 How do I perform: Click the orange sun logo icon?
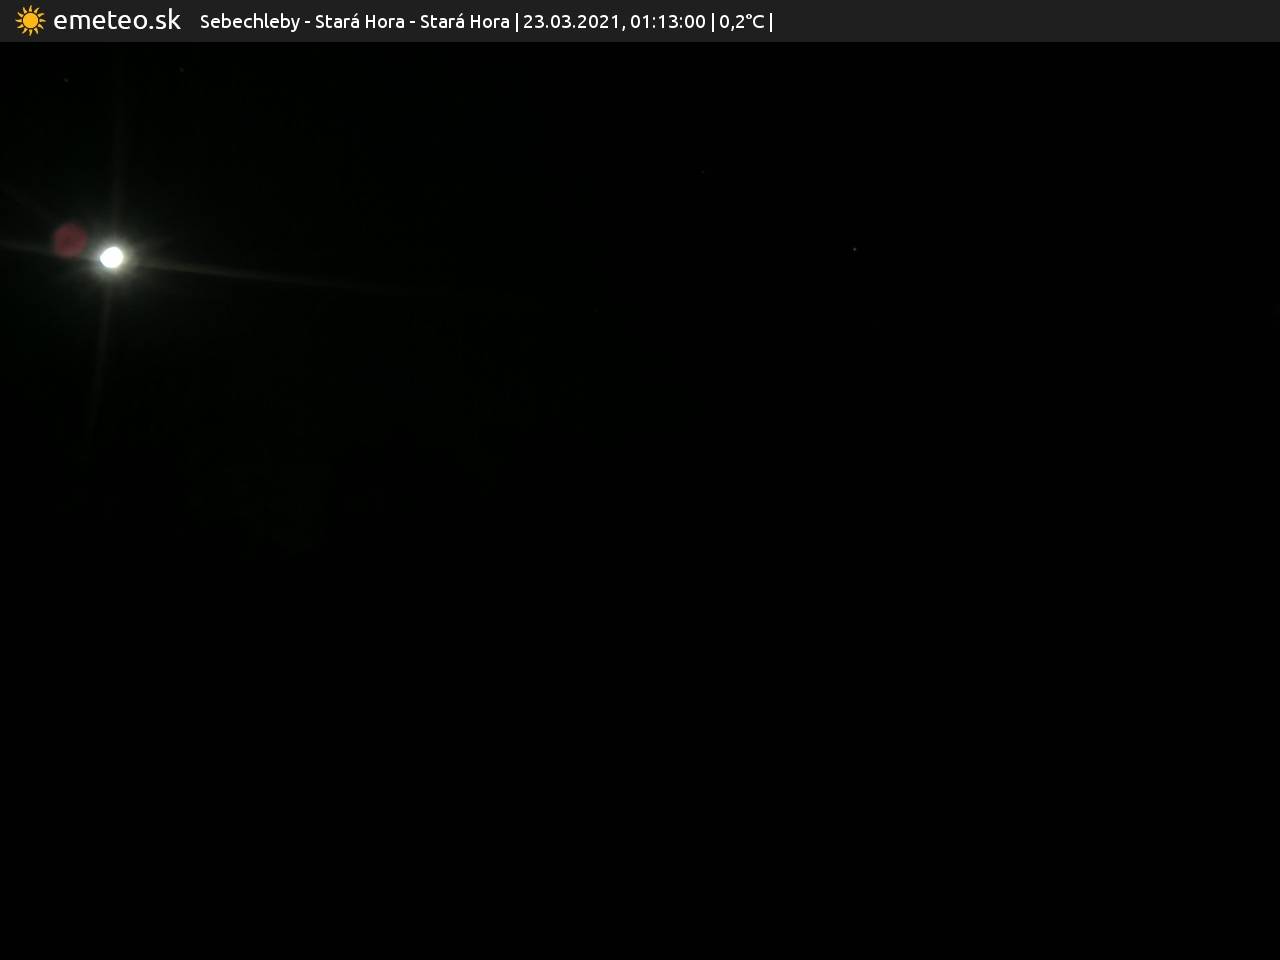[30, 21]
